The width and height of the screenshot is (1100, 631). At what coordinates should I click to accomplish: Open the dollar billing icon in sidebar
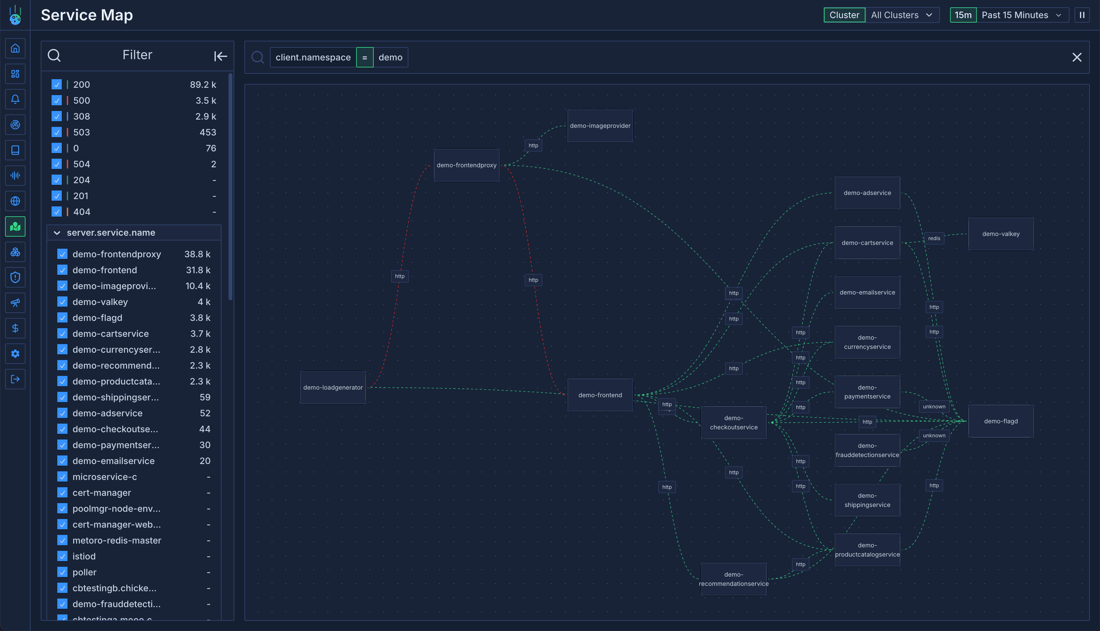coord(15,328)
